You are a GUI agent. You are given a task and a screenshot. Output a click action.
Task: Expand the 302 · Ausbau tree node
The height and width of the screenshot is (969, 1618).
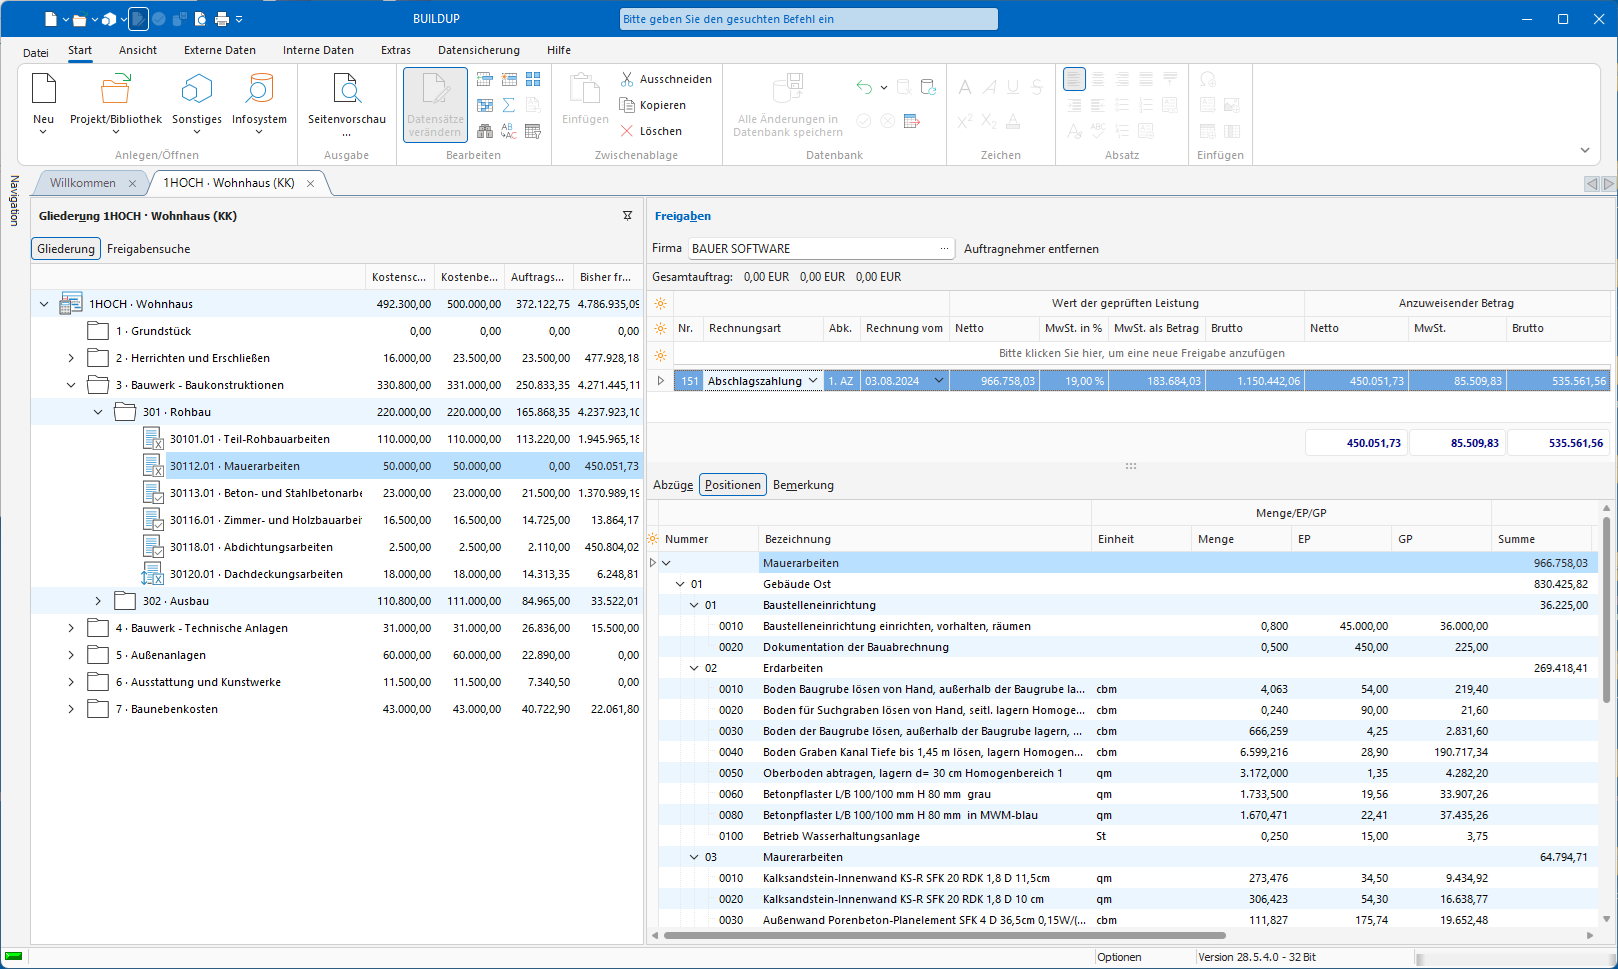[97, 600]
